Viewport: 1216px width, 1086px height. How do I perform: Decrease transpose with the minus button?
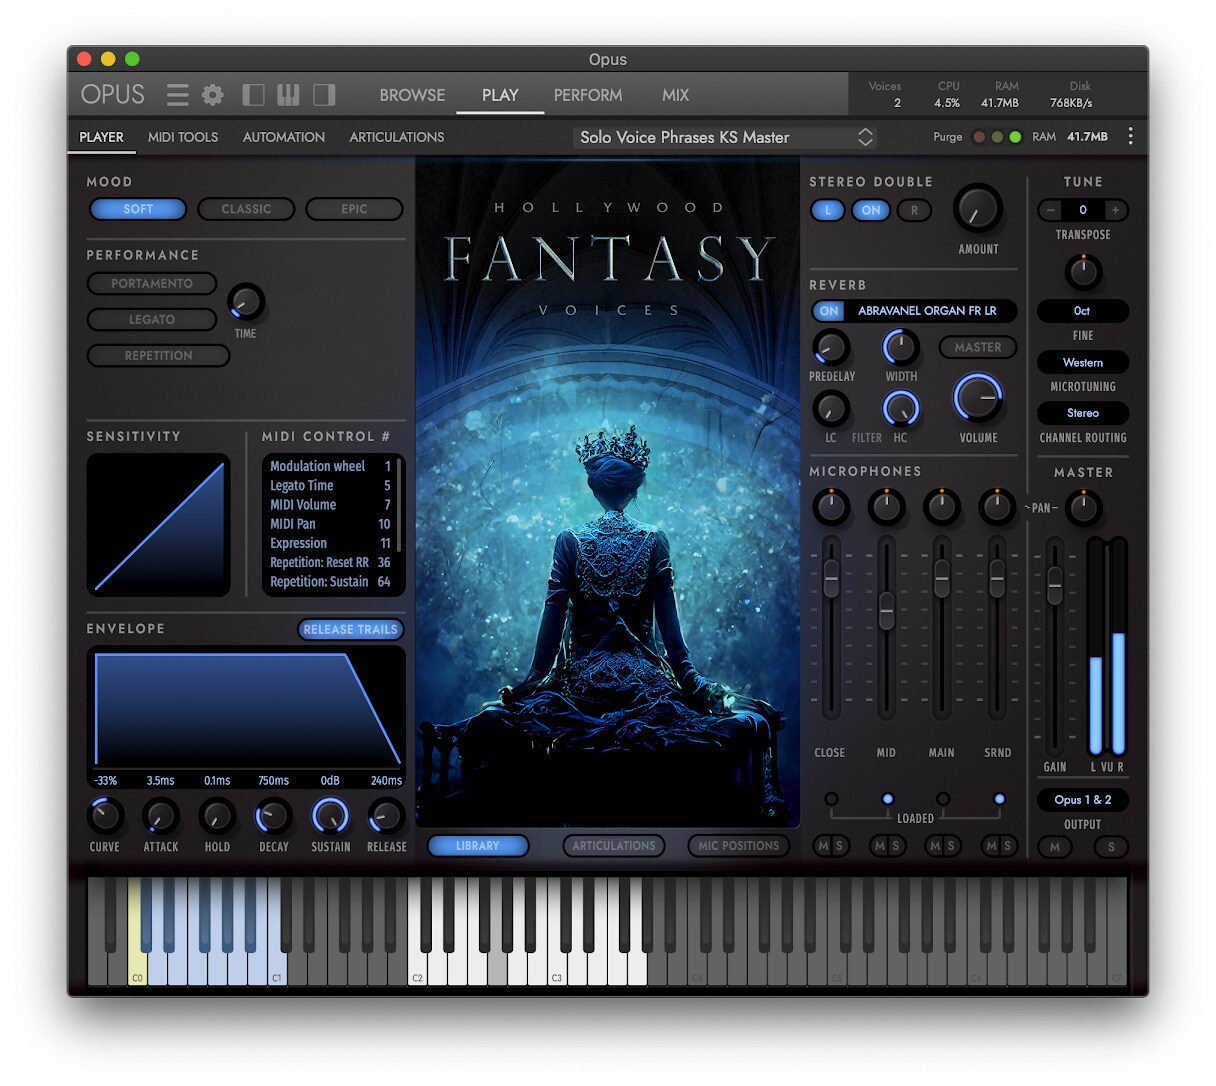pos(1050,210)
